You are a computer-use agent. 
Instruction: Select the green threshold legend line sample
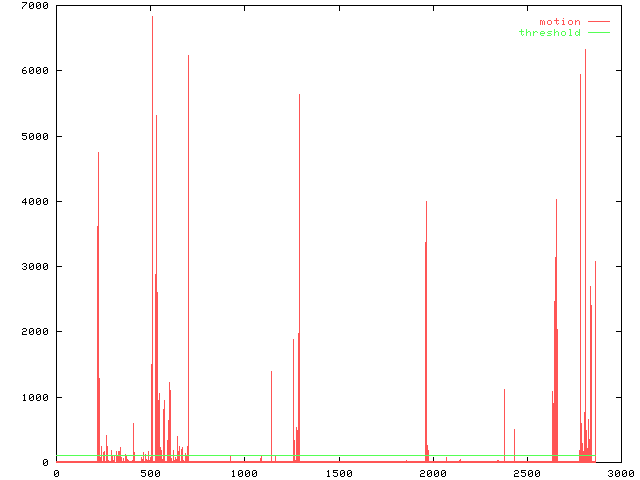[x=598, y=33]
